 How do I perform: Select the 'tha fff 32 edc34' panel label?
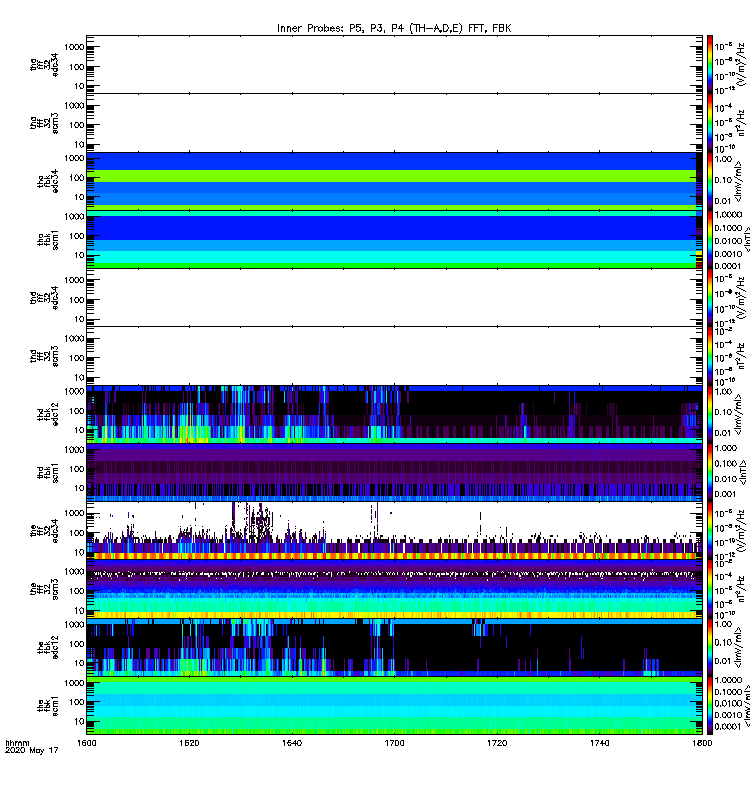(x=44, y=64)
